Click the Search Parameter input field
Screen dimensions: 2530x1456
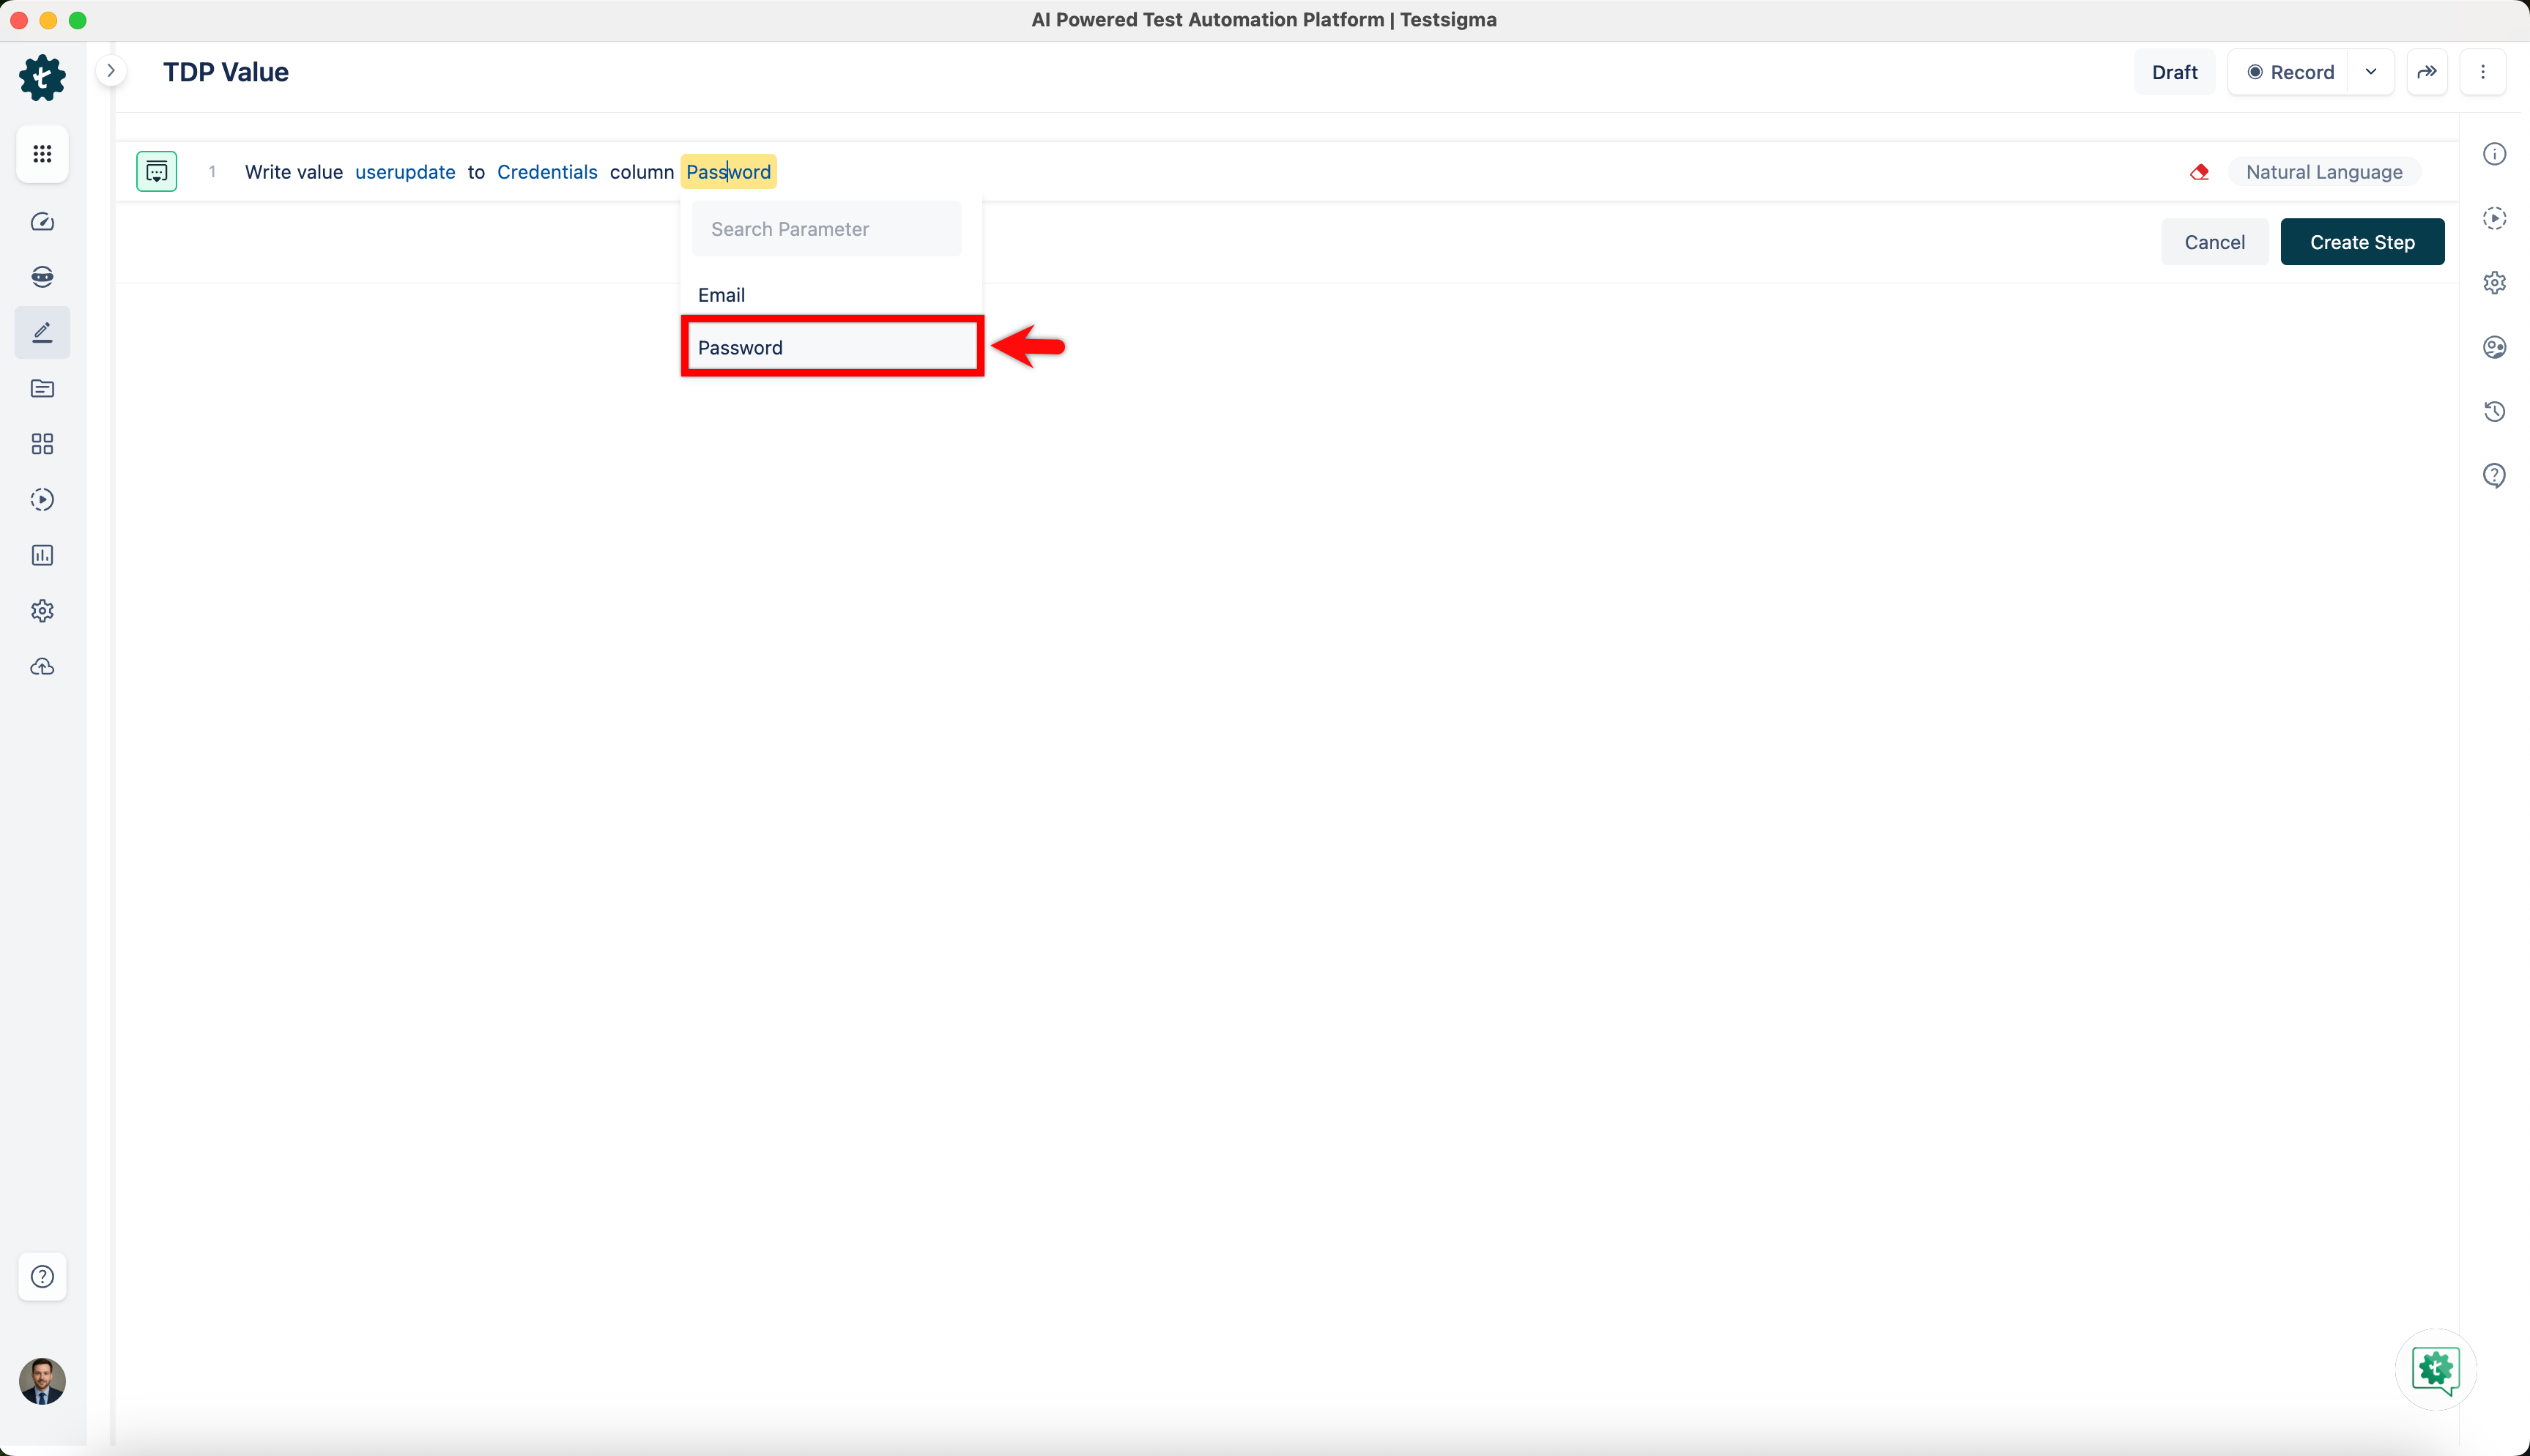tap(826, 229)
